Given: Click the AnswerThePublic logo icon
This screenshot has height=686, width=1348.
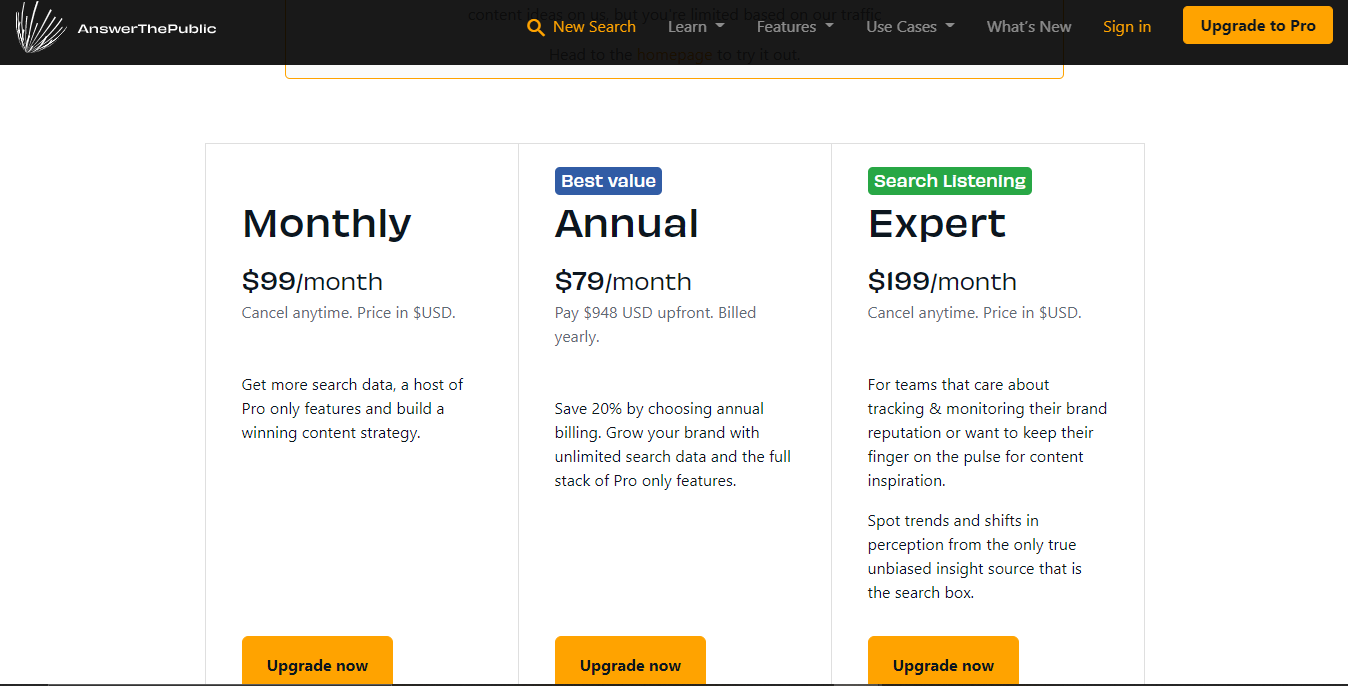Looking at the screenshot, I should pos(41,27).
